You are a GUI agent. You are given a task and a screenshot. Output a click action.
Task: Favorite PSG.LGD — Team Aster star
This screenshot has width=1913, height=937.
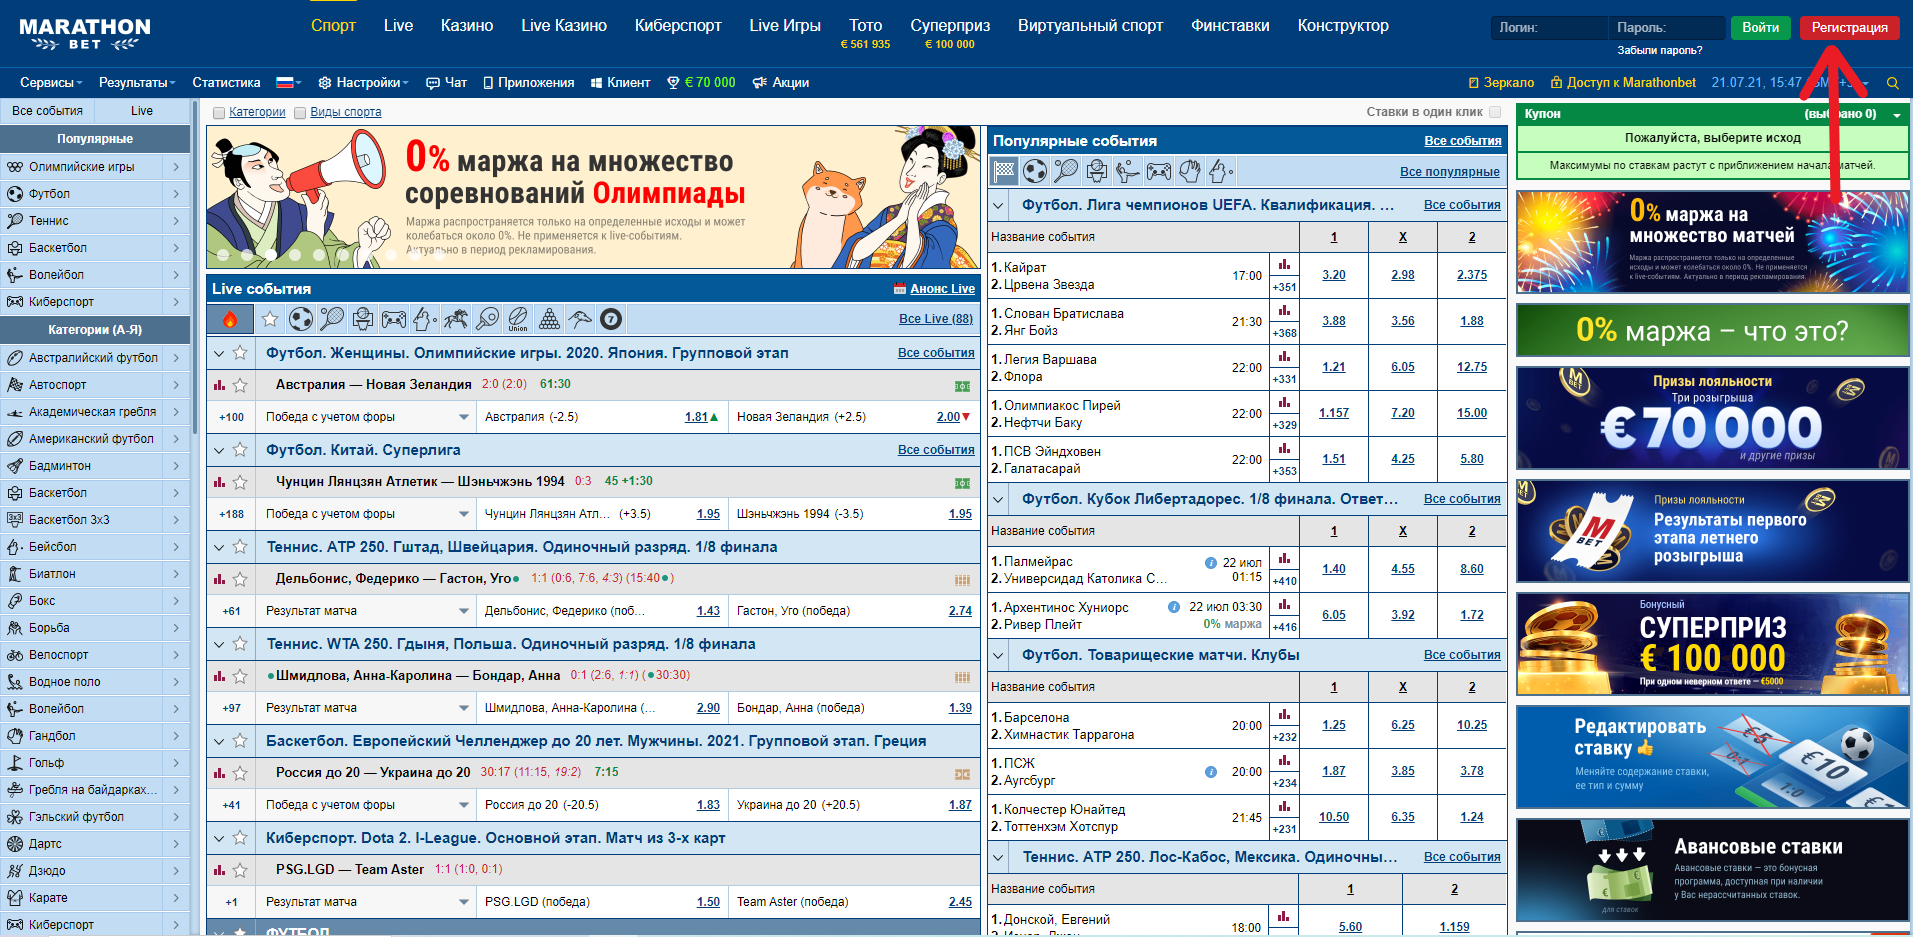tap(240, 870)
